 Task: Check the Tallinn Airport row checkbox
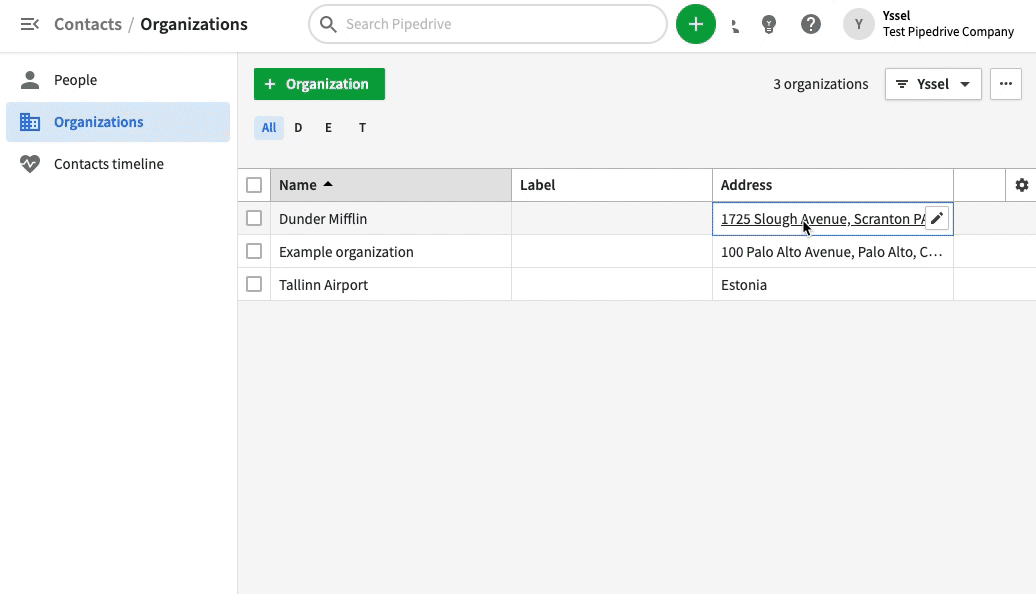point(254,284)
